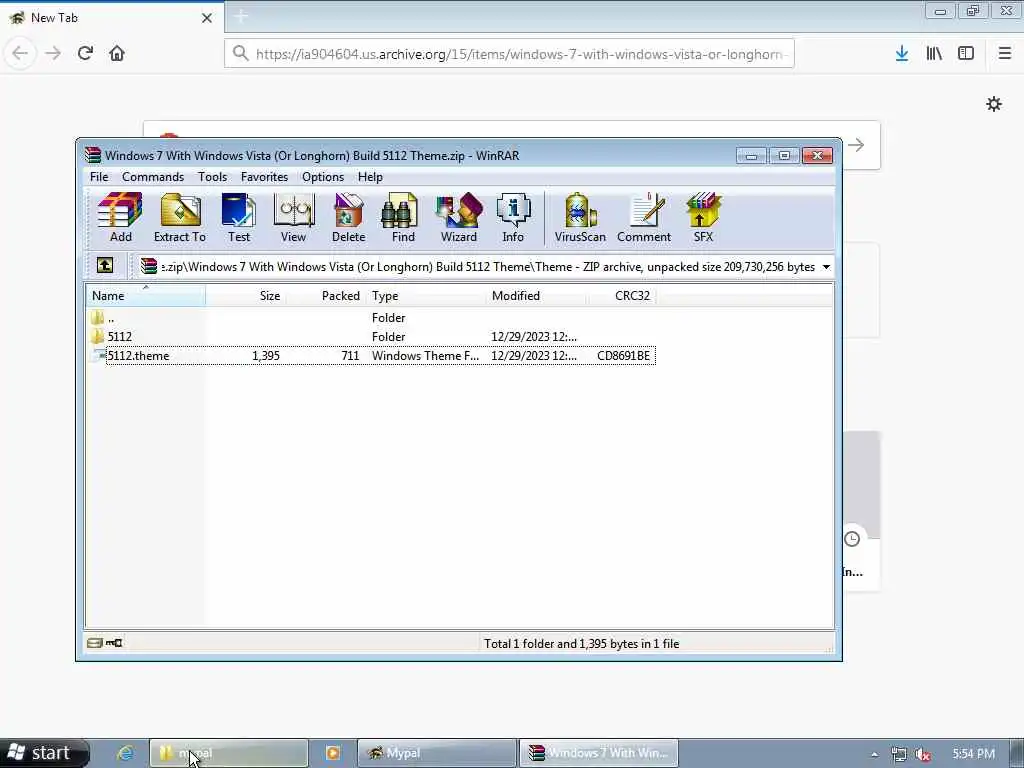Open Internet Explorer from the taskbar
Screen dimensions: 1024x768
[125, 754]
